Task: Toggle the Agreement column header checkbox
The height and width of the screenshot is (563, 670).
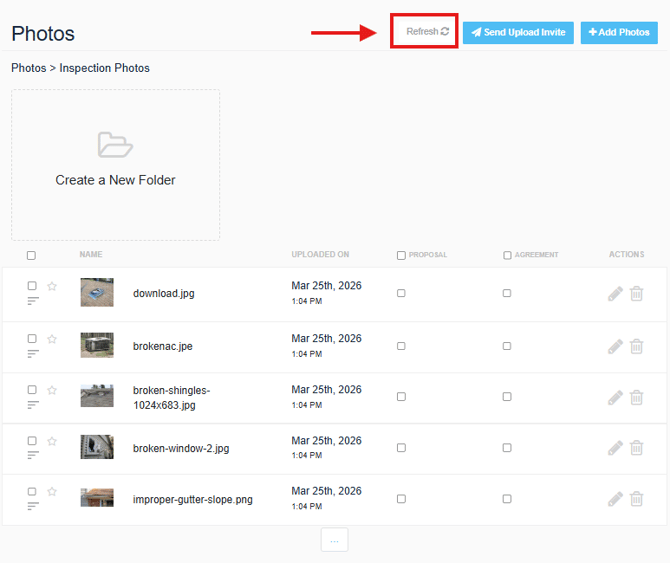Action: point(507,255)
